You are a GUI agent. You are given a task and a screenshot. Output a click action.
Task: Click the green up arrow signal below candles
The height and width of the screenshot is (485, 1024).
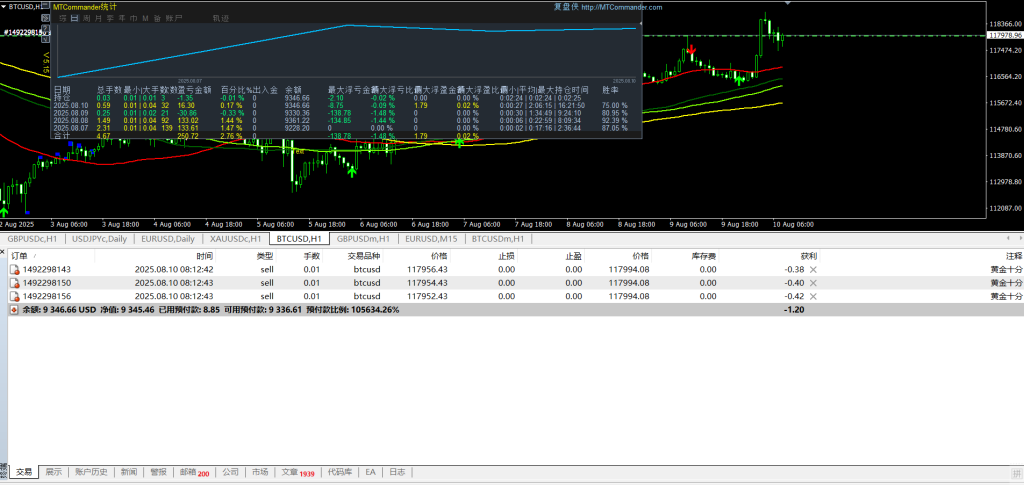pos(351,171)
